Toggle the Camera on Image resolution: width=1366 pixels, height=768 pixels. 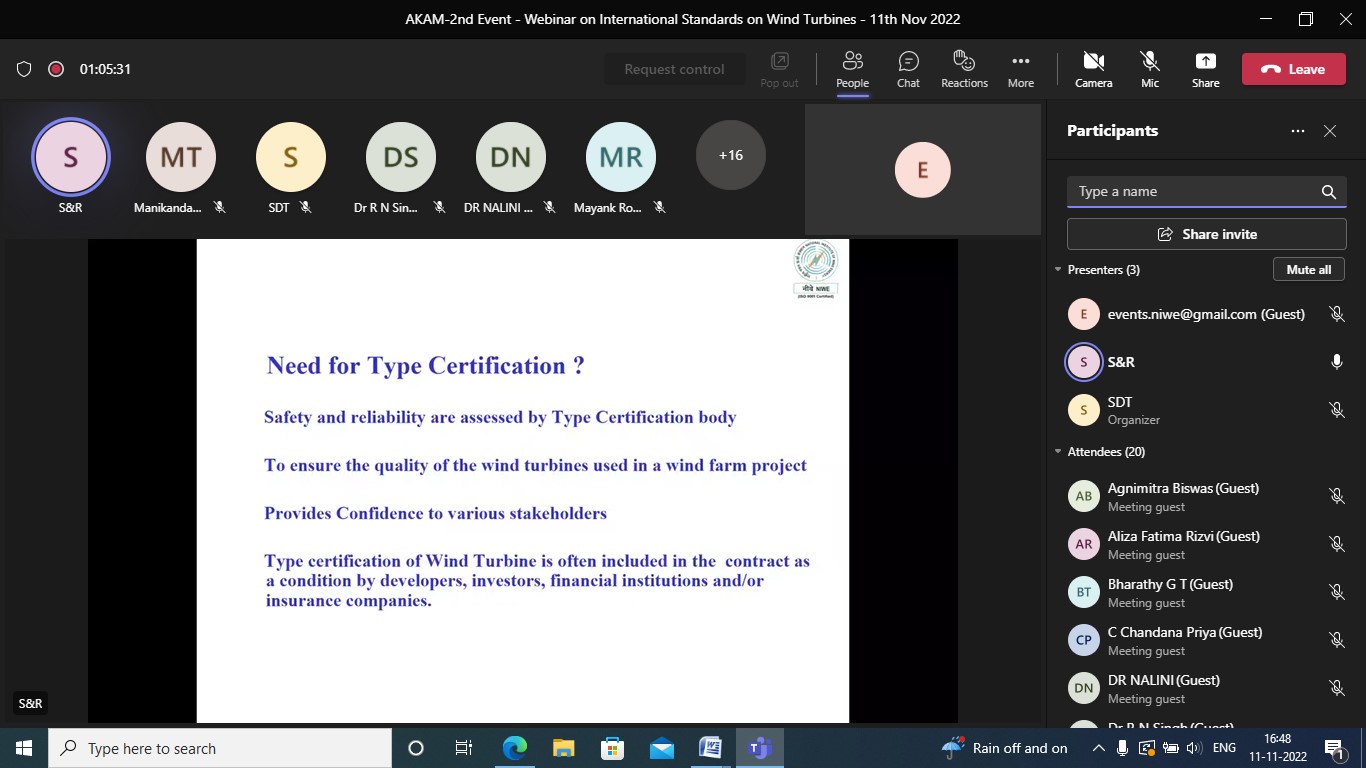coord(1093,69)
